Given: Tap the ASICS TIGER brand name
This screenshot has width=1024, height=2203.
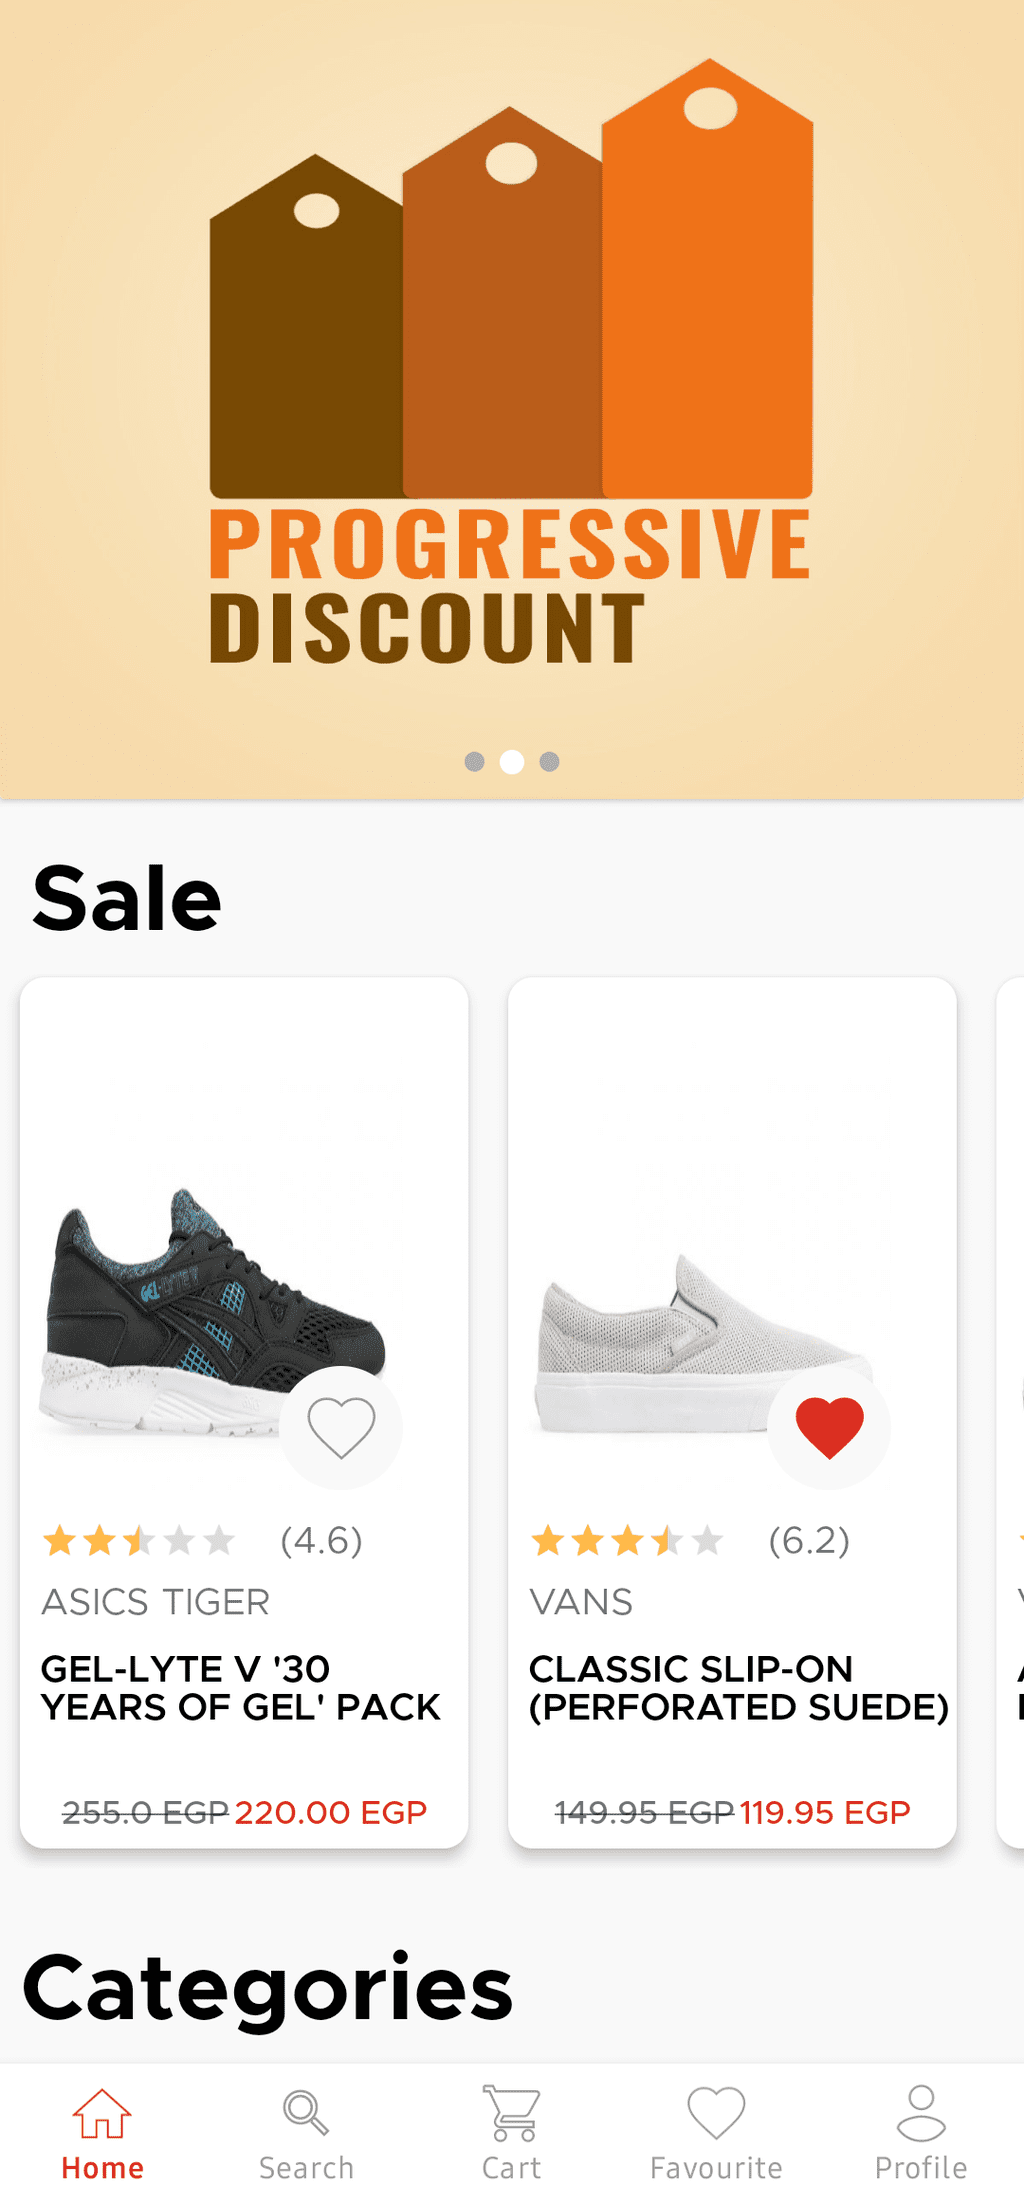Looking at the screenshot, I should tap(156, 1602).
